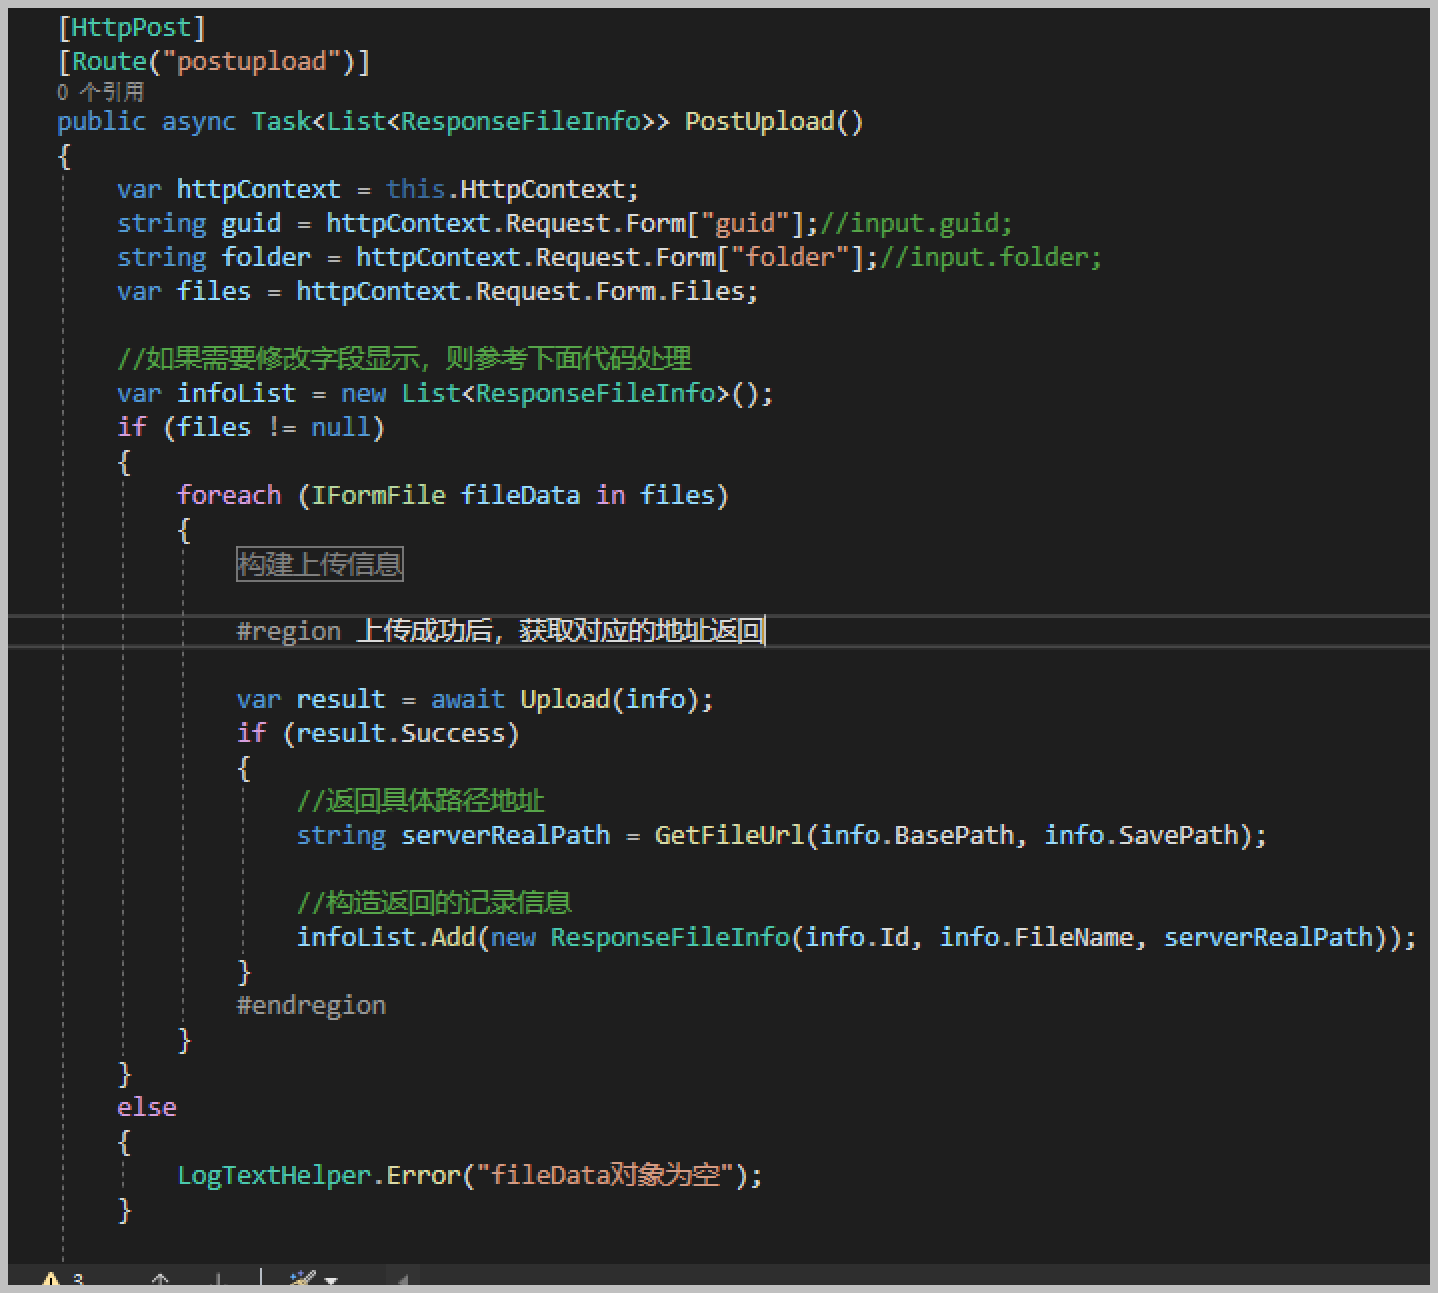
Task: Click the await keyword
Action: (468, 699)
